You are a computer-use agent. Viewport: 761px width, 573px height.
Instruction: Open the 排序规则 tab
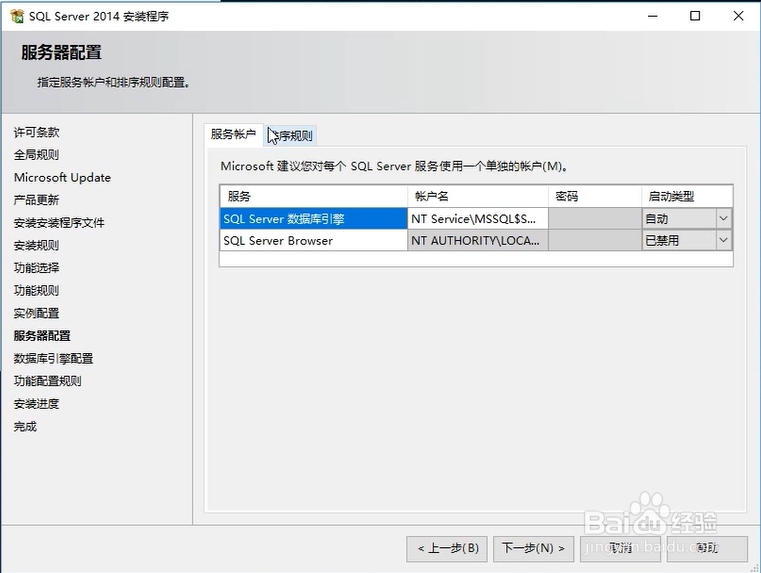tap(290, 135)
